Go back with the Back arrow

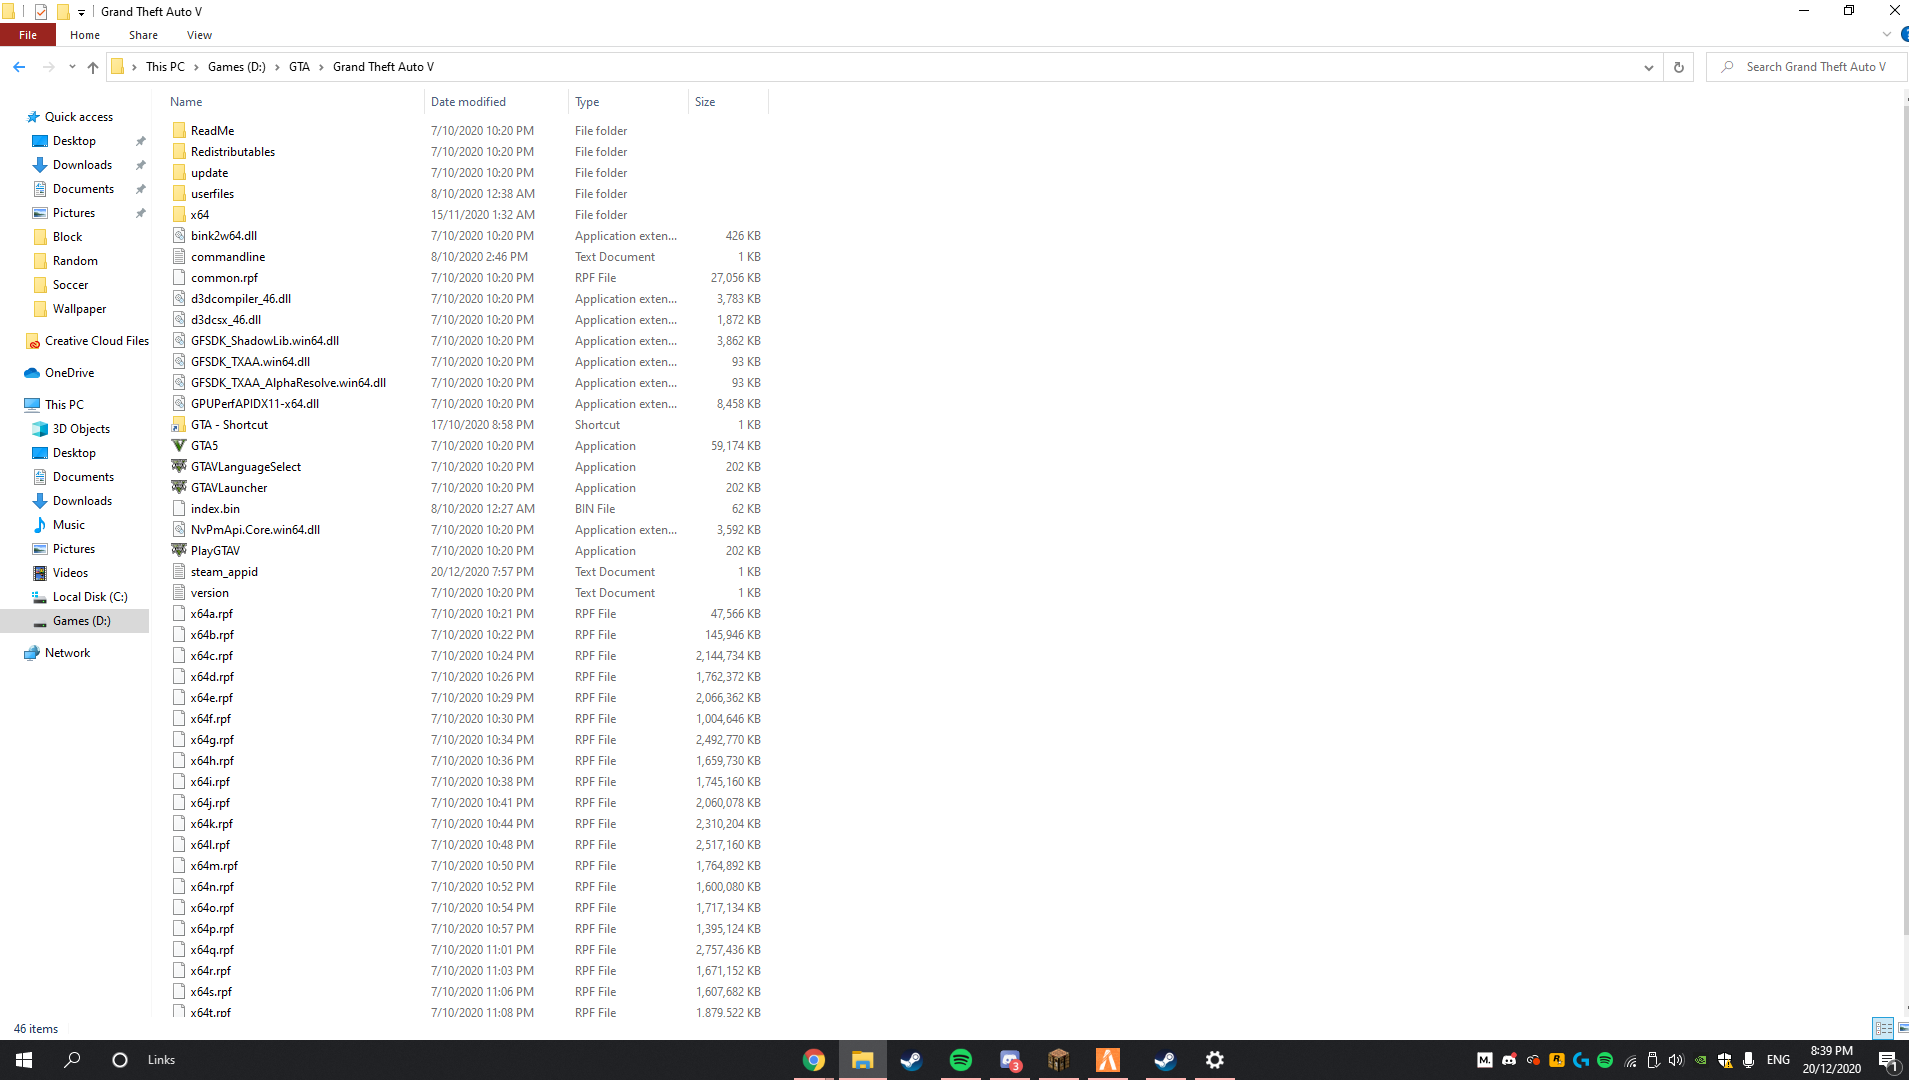[x=19, y=67]
